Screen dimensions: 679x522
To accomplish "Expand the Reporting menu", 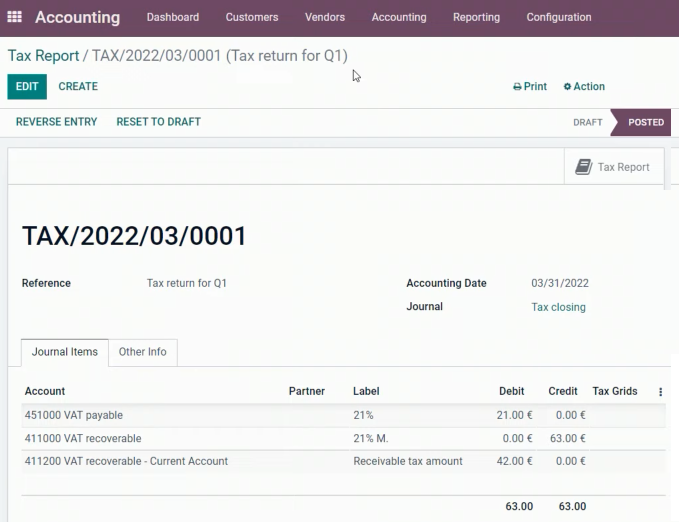I will pos(476,17).
